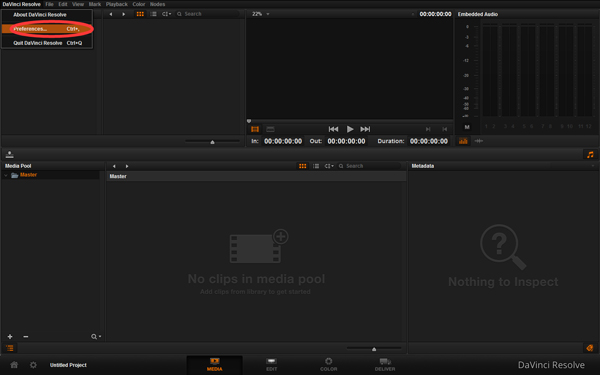Open the Metadata panel options dropdown

pyautogui.click(x=593, y=166)
